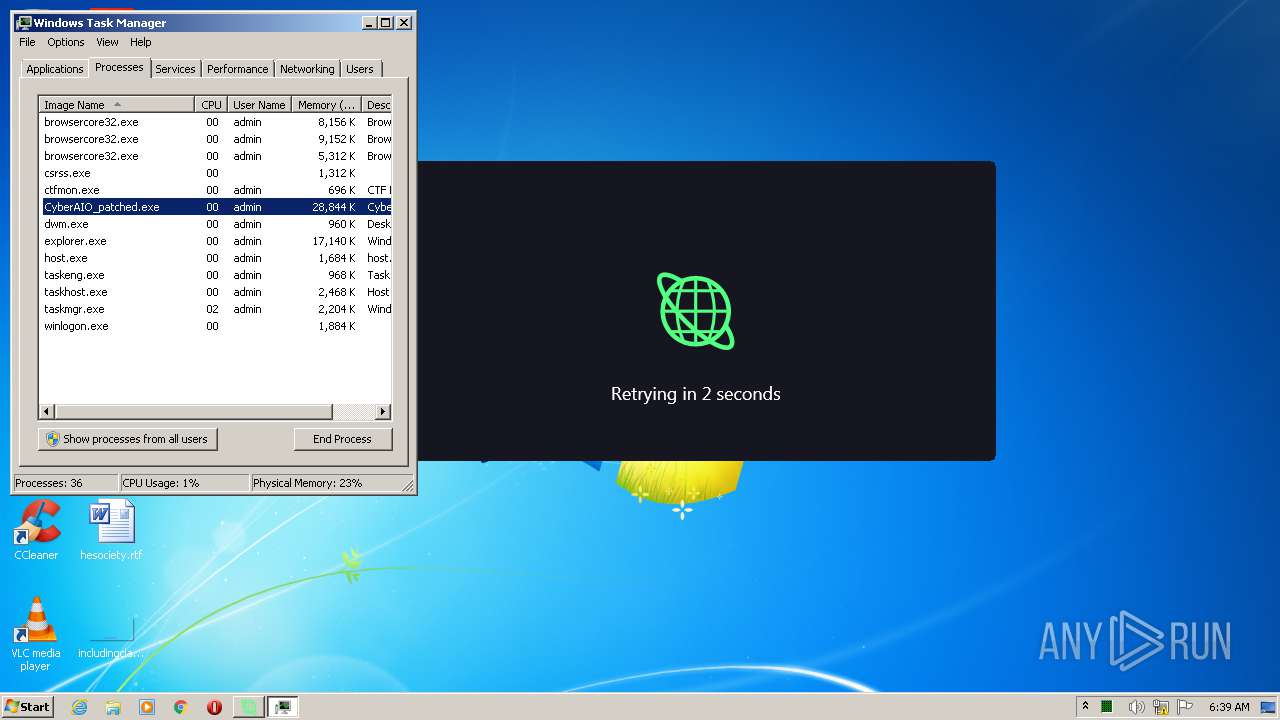Click the green CPU meter tray icon
Screen dimensions: 1280x720
pos(1107,707)
